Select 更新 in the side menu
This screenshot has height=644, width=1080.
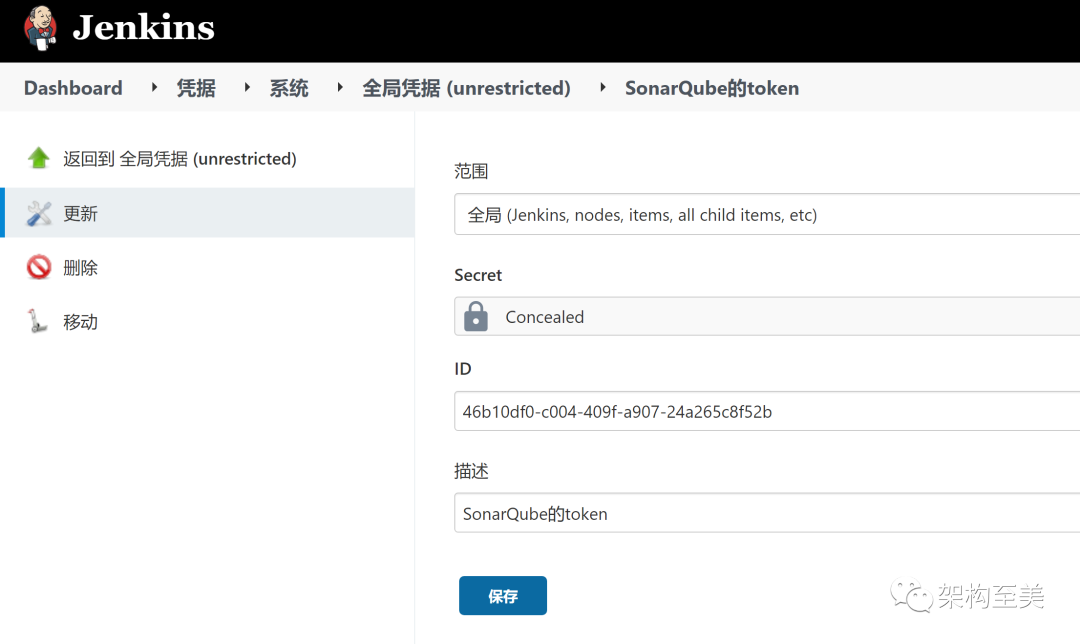(81, 213)
